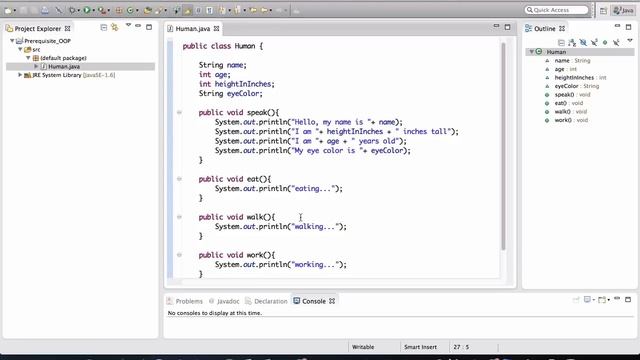Click Smart Insert status bar entry
Viewport: 640px width, 360px height.
420,347
